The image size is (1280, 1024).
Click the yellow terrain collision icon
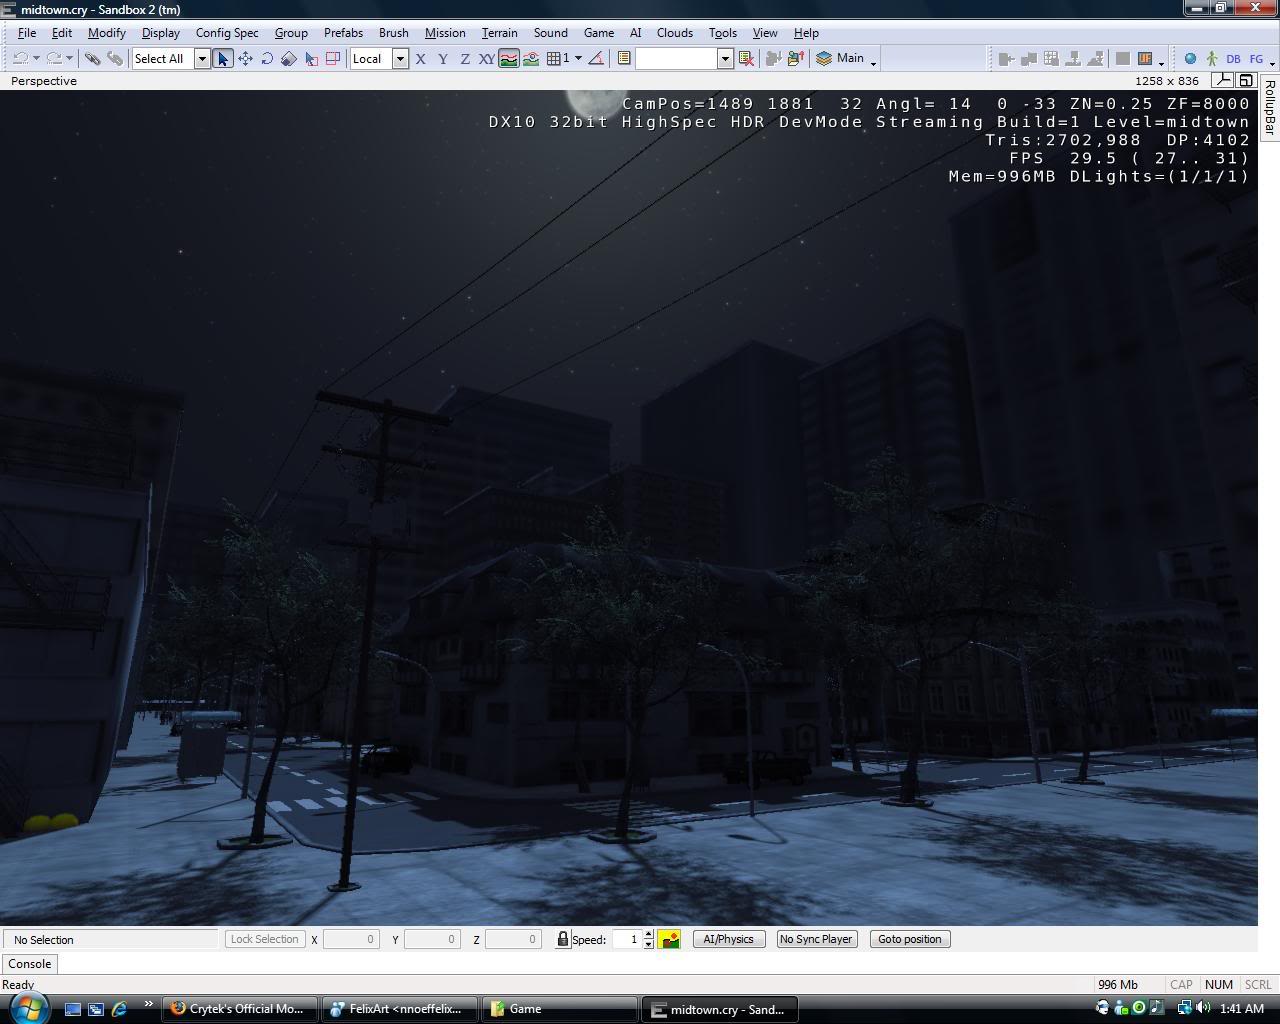click(x=669, y=939)
